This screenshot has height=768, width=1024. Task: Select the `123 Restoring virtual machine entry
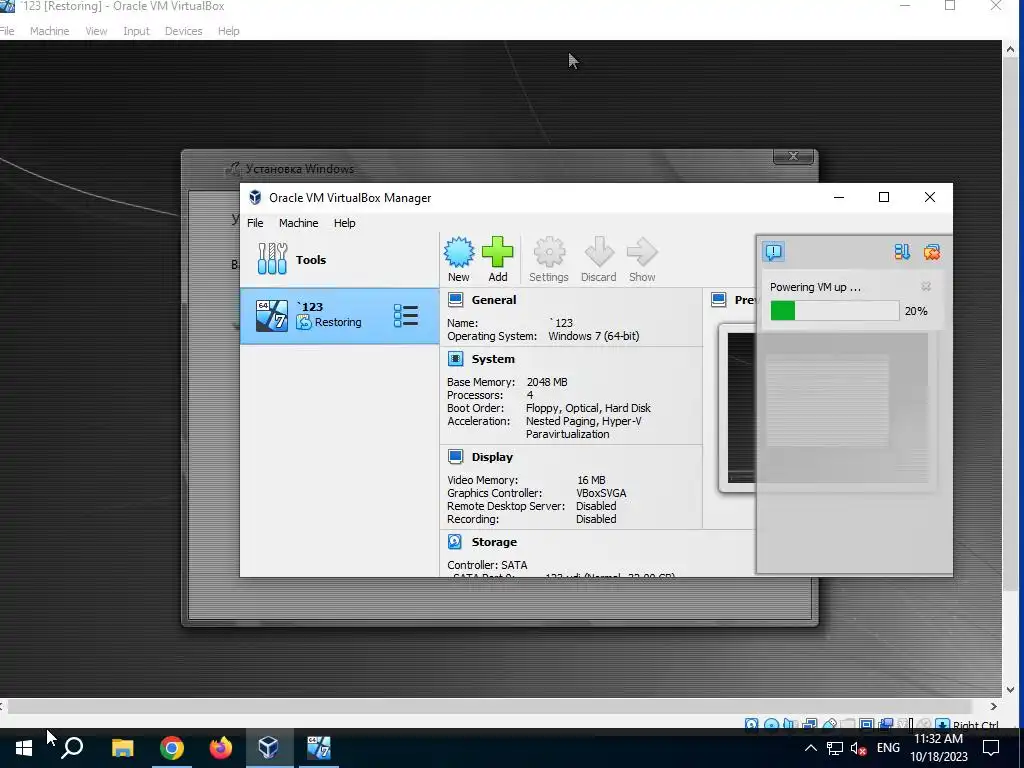click(x=340, y=316)
